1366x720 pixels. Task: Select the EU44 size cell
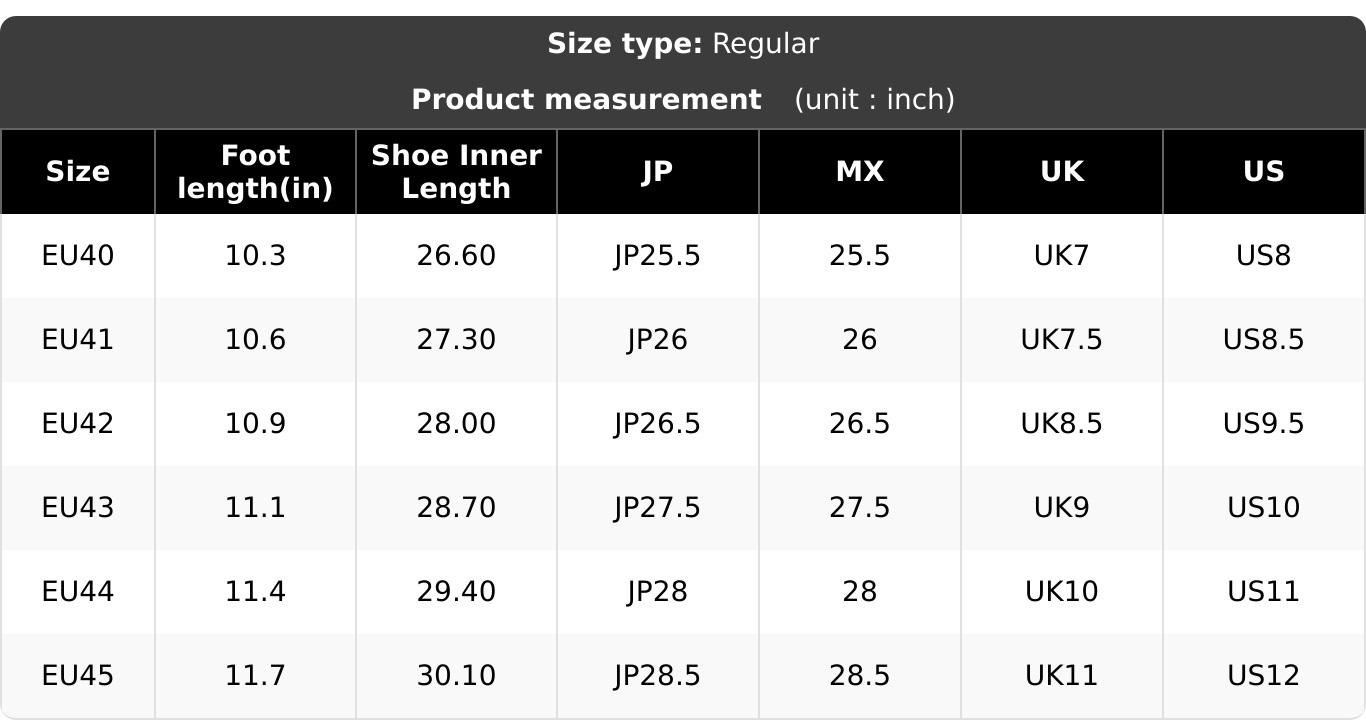77,592
